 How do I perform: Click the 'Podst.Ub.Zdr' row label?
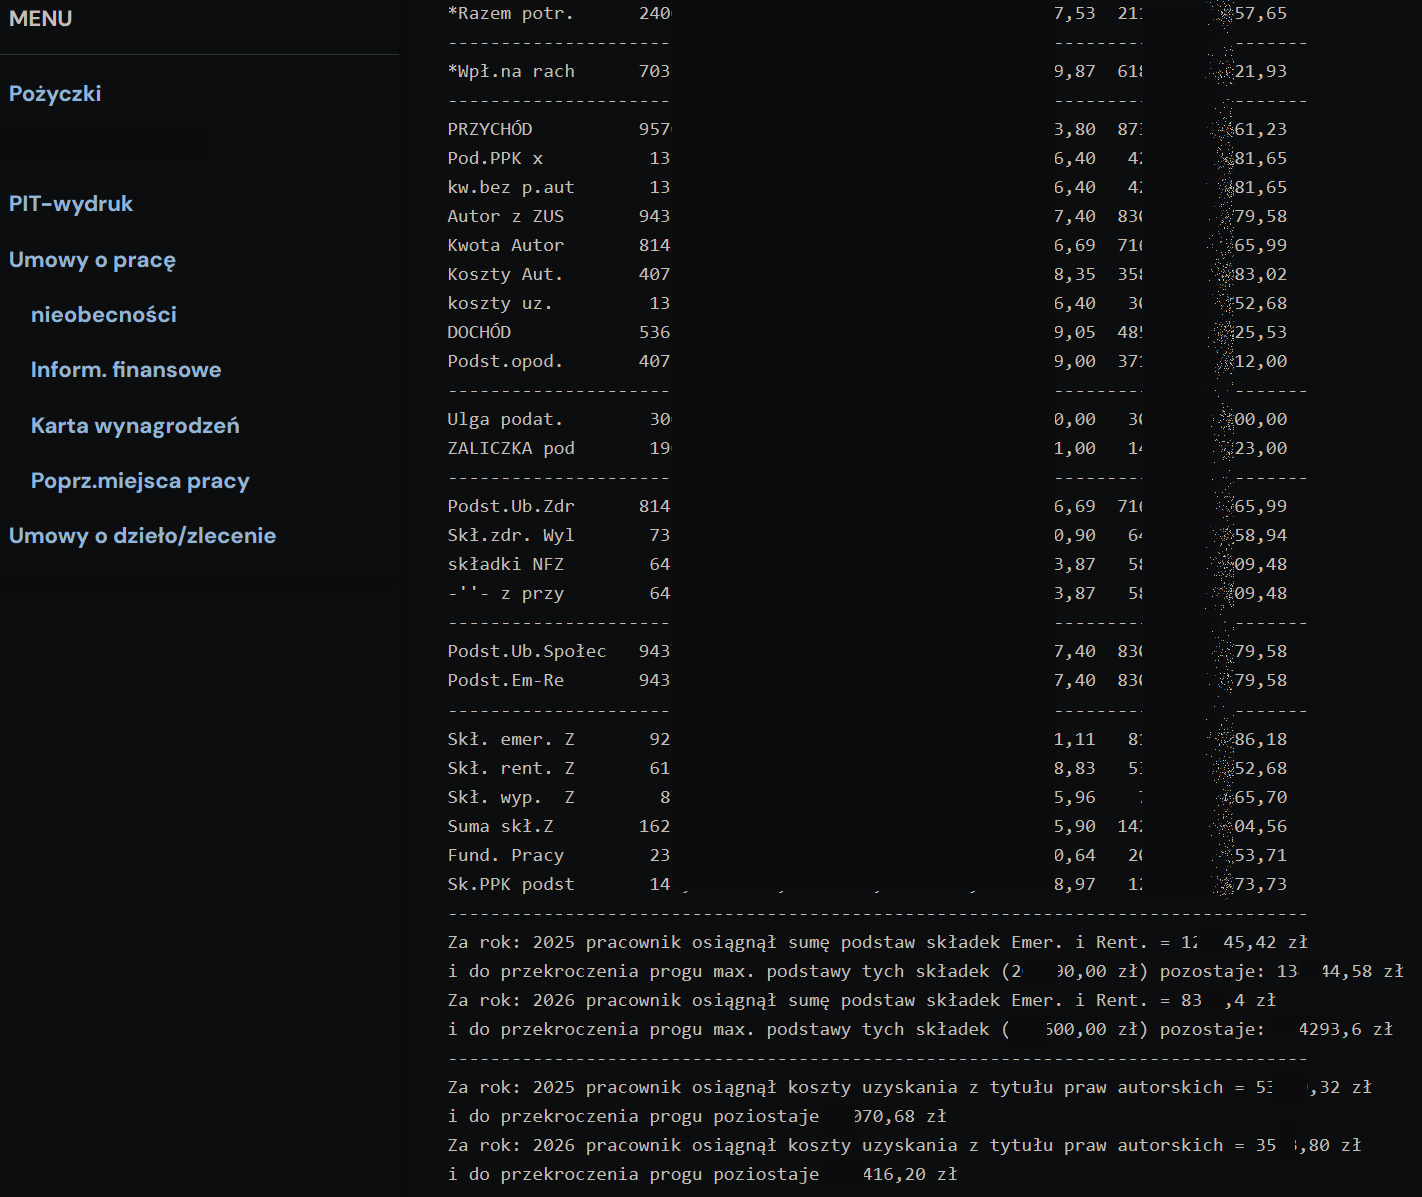(511, 506)
